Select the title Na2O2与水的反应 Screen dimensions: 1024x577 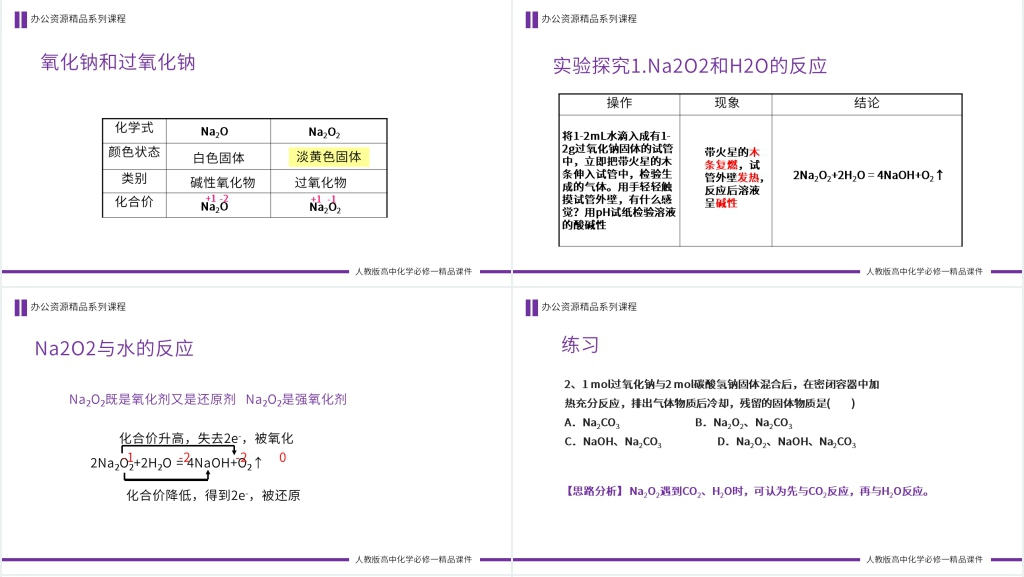coord(114,349)
